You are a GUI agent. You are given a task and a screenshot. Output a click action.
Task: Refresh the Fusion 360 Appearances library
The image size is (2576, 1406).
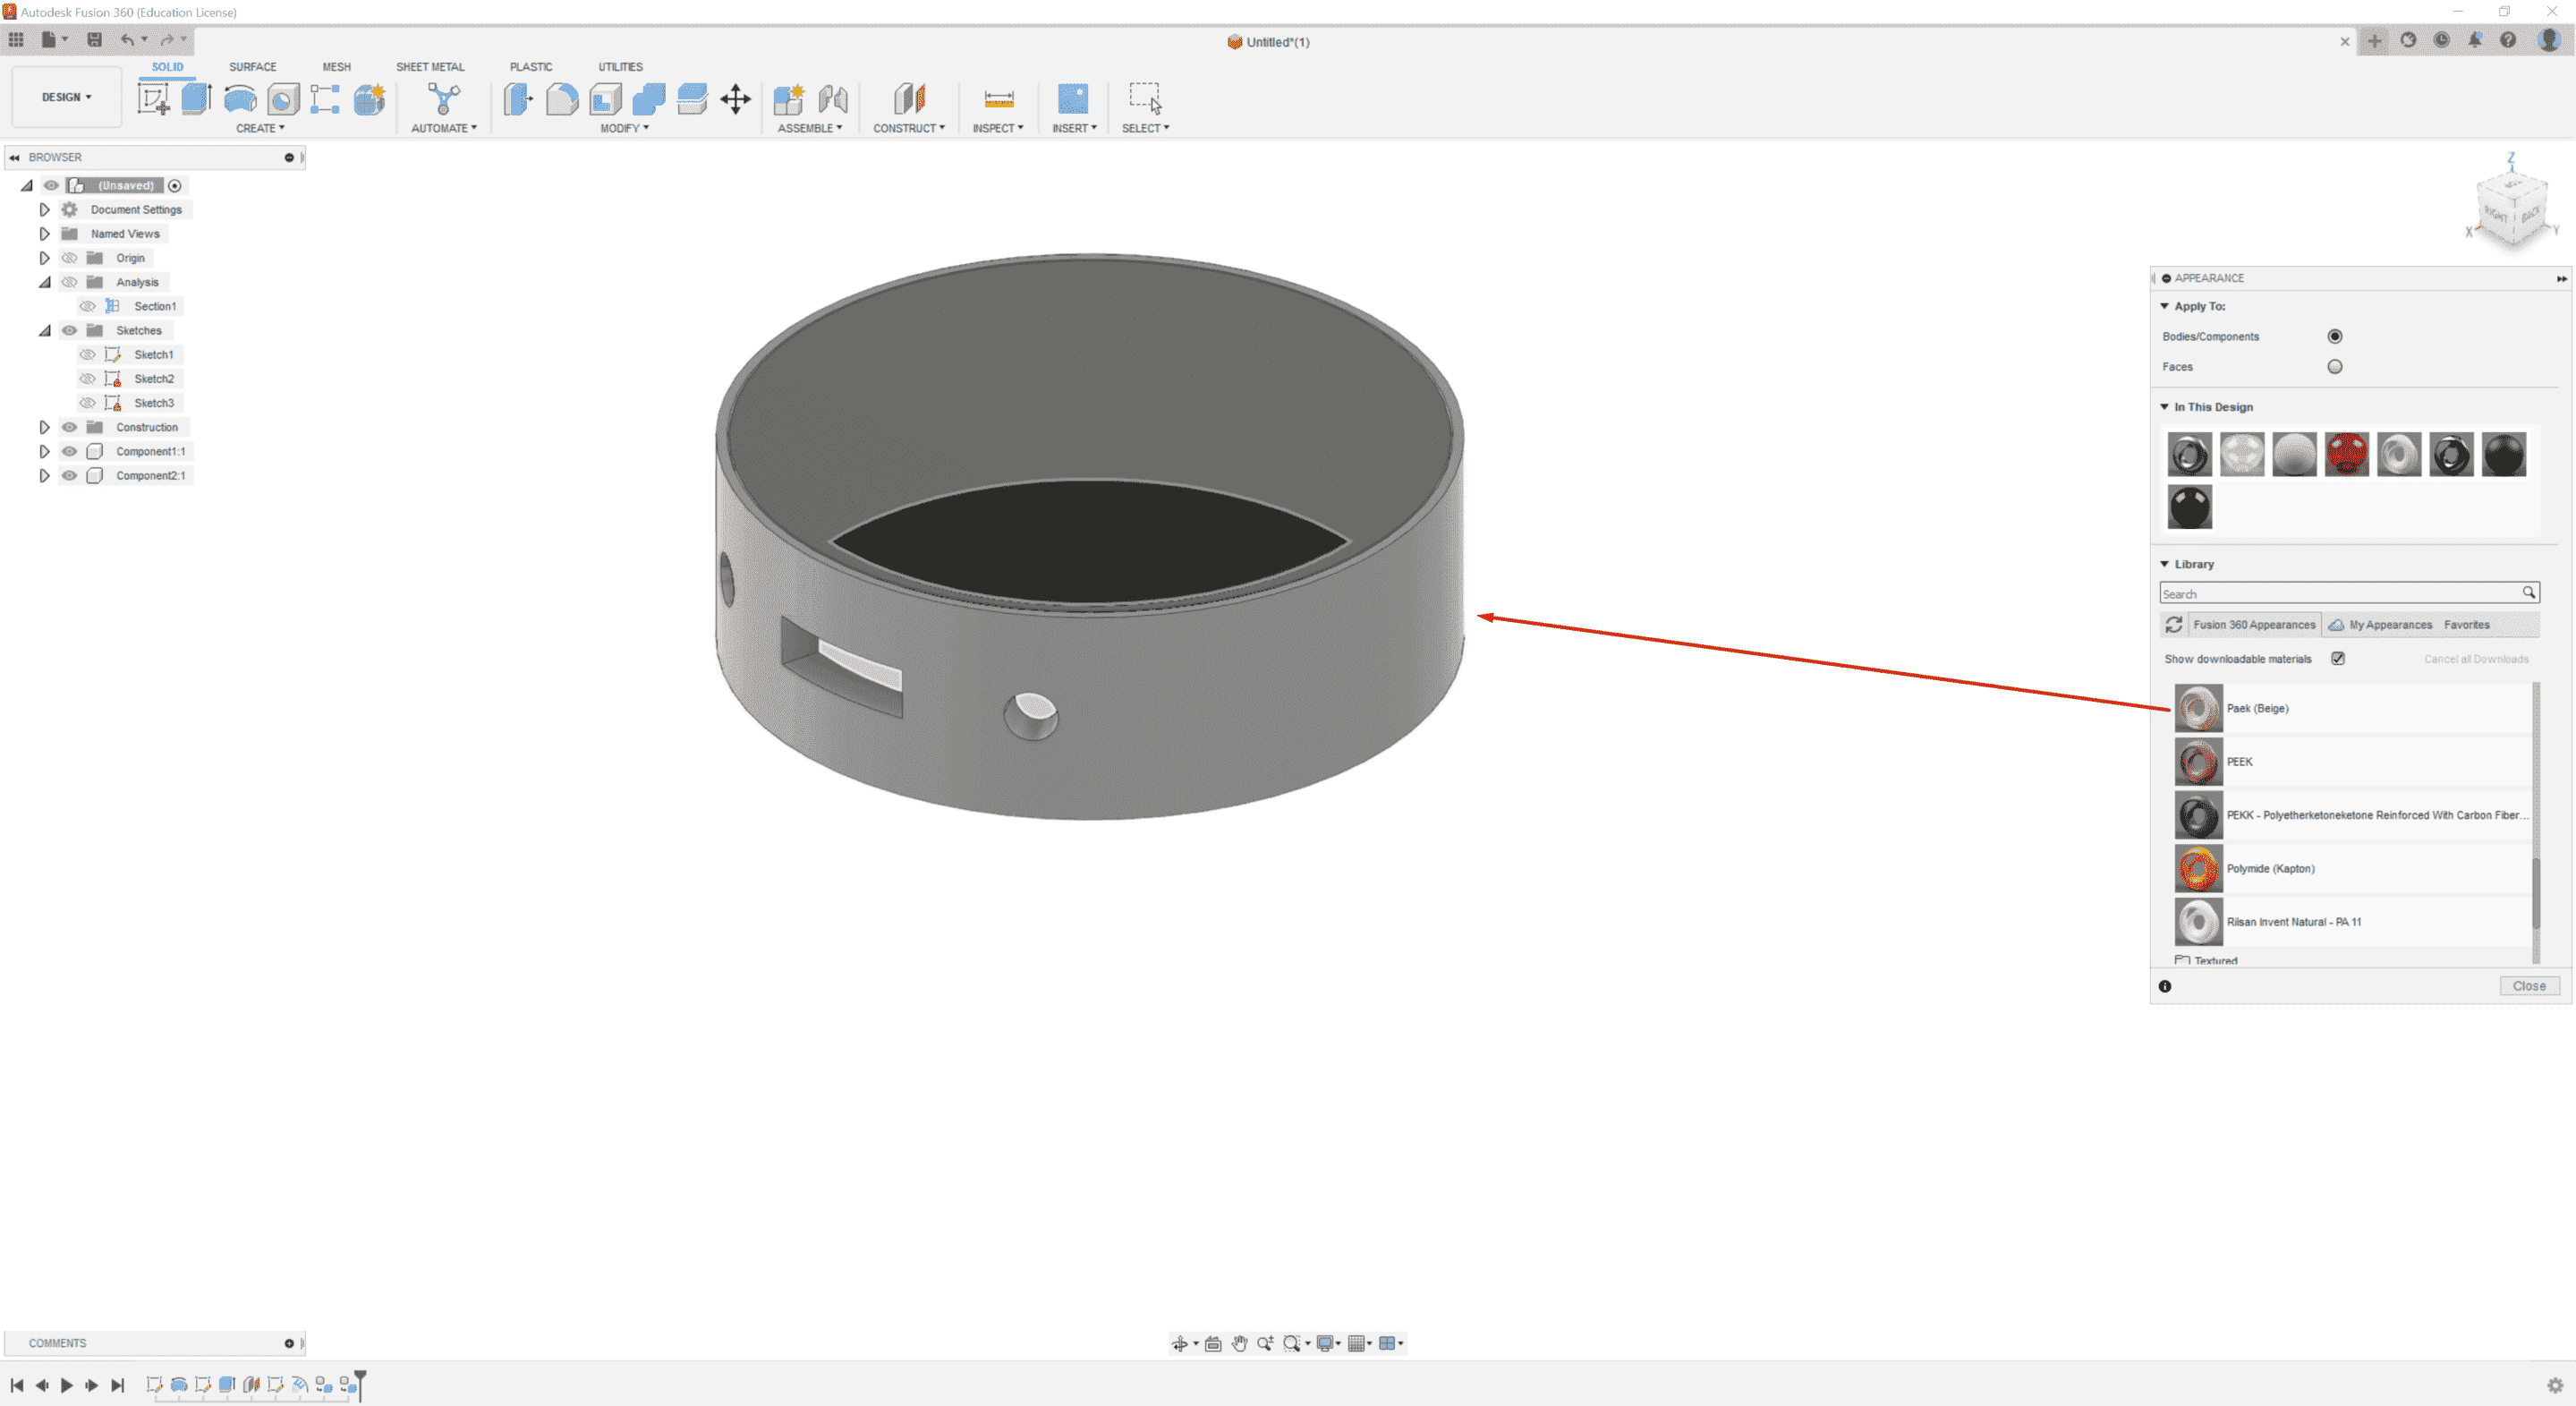pyautogui.click(x=2174, y=625)
